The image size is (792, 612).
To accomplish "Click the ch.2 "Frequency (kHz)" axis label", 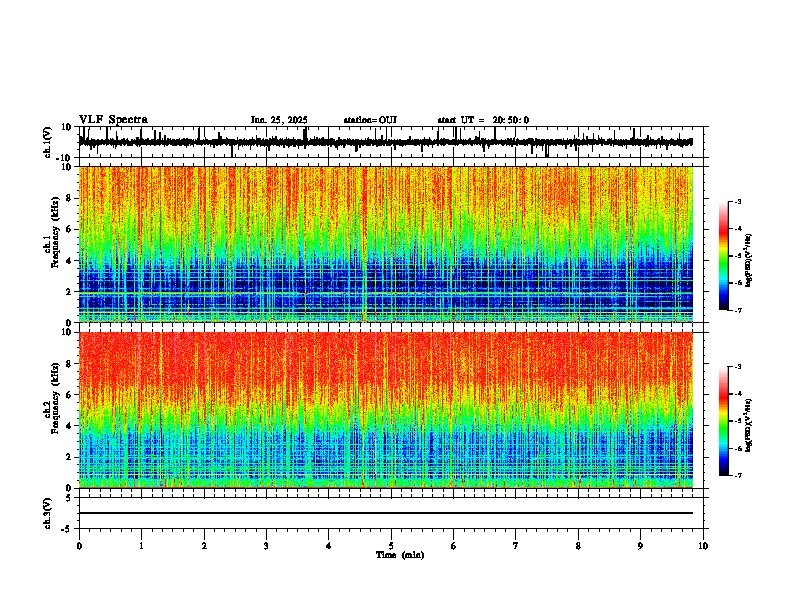I will tap(55, 398).
